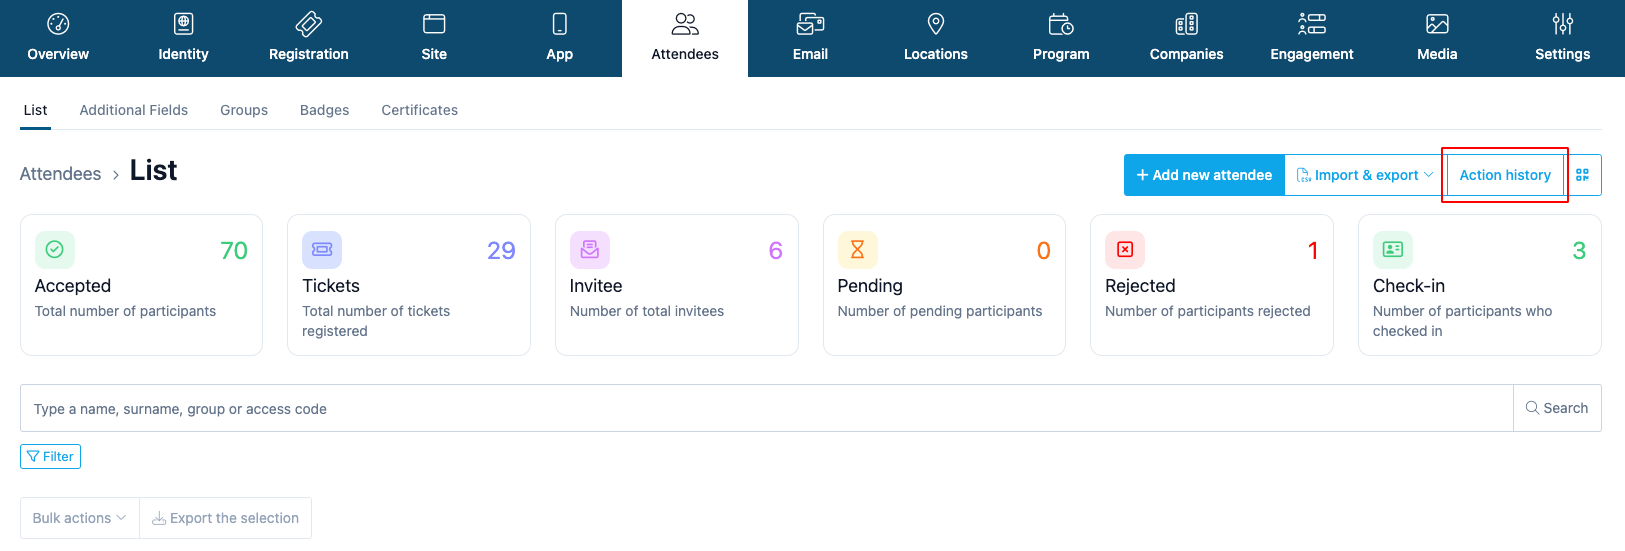
Task: Click the Search button
Action: pyautogui.click(x=1557, y=408)
